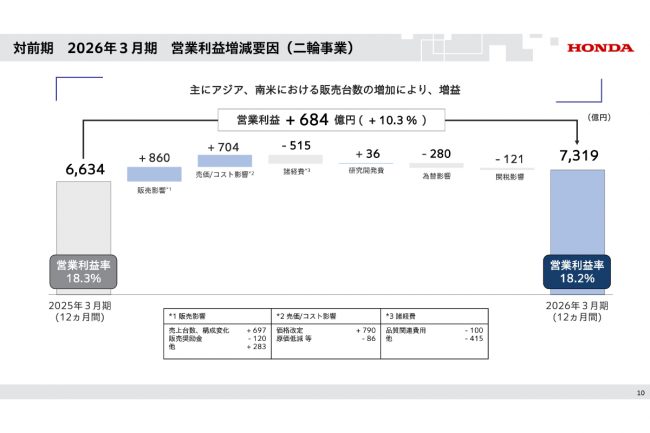
Task: Click the navy 営業利益率 18.2% badge
Action: pos(577,272)
